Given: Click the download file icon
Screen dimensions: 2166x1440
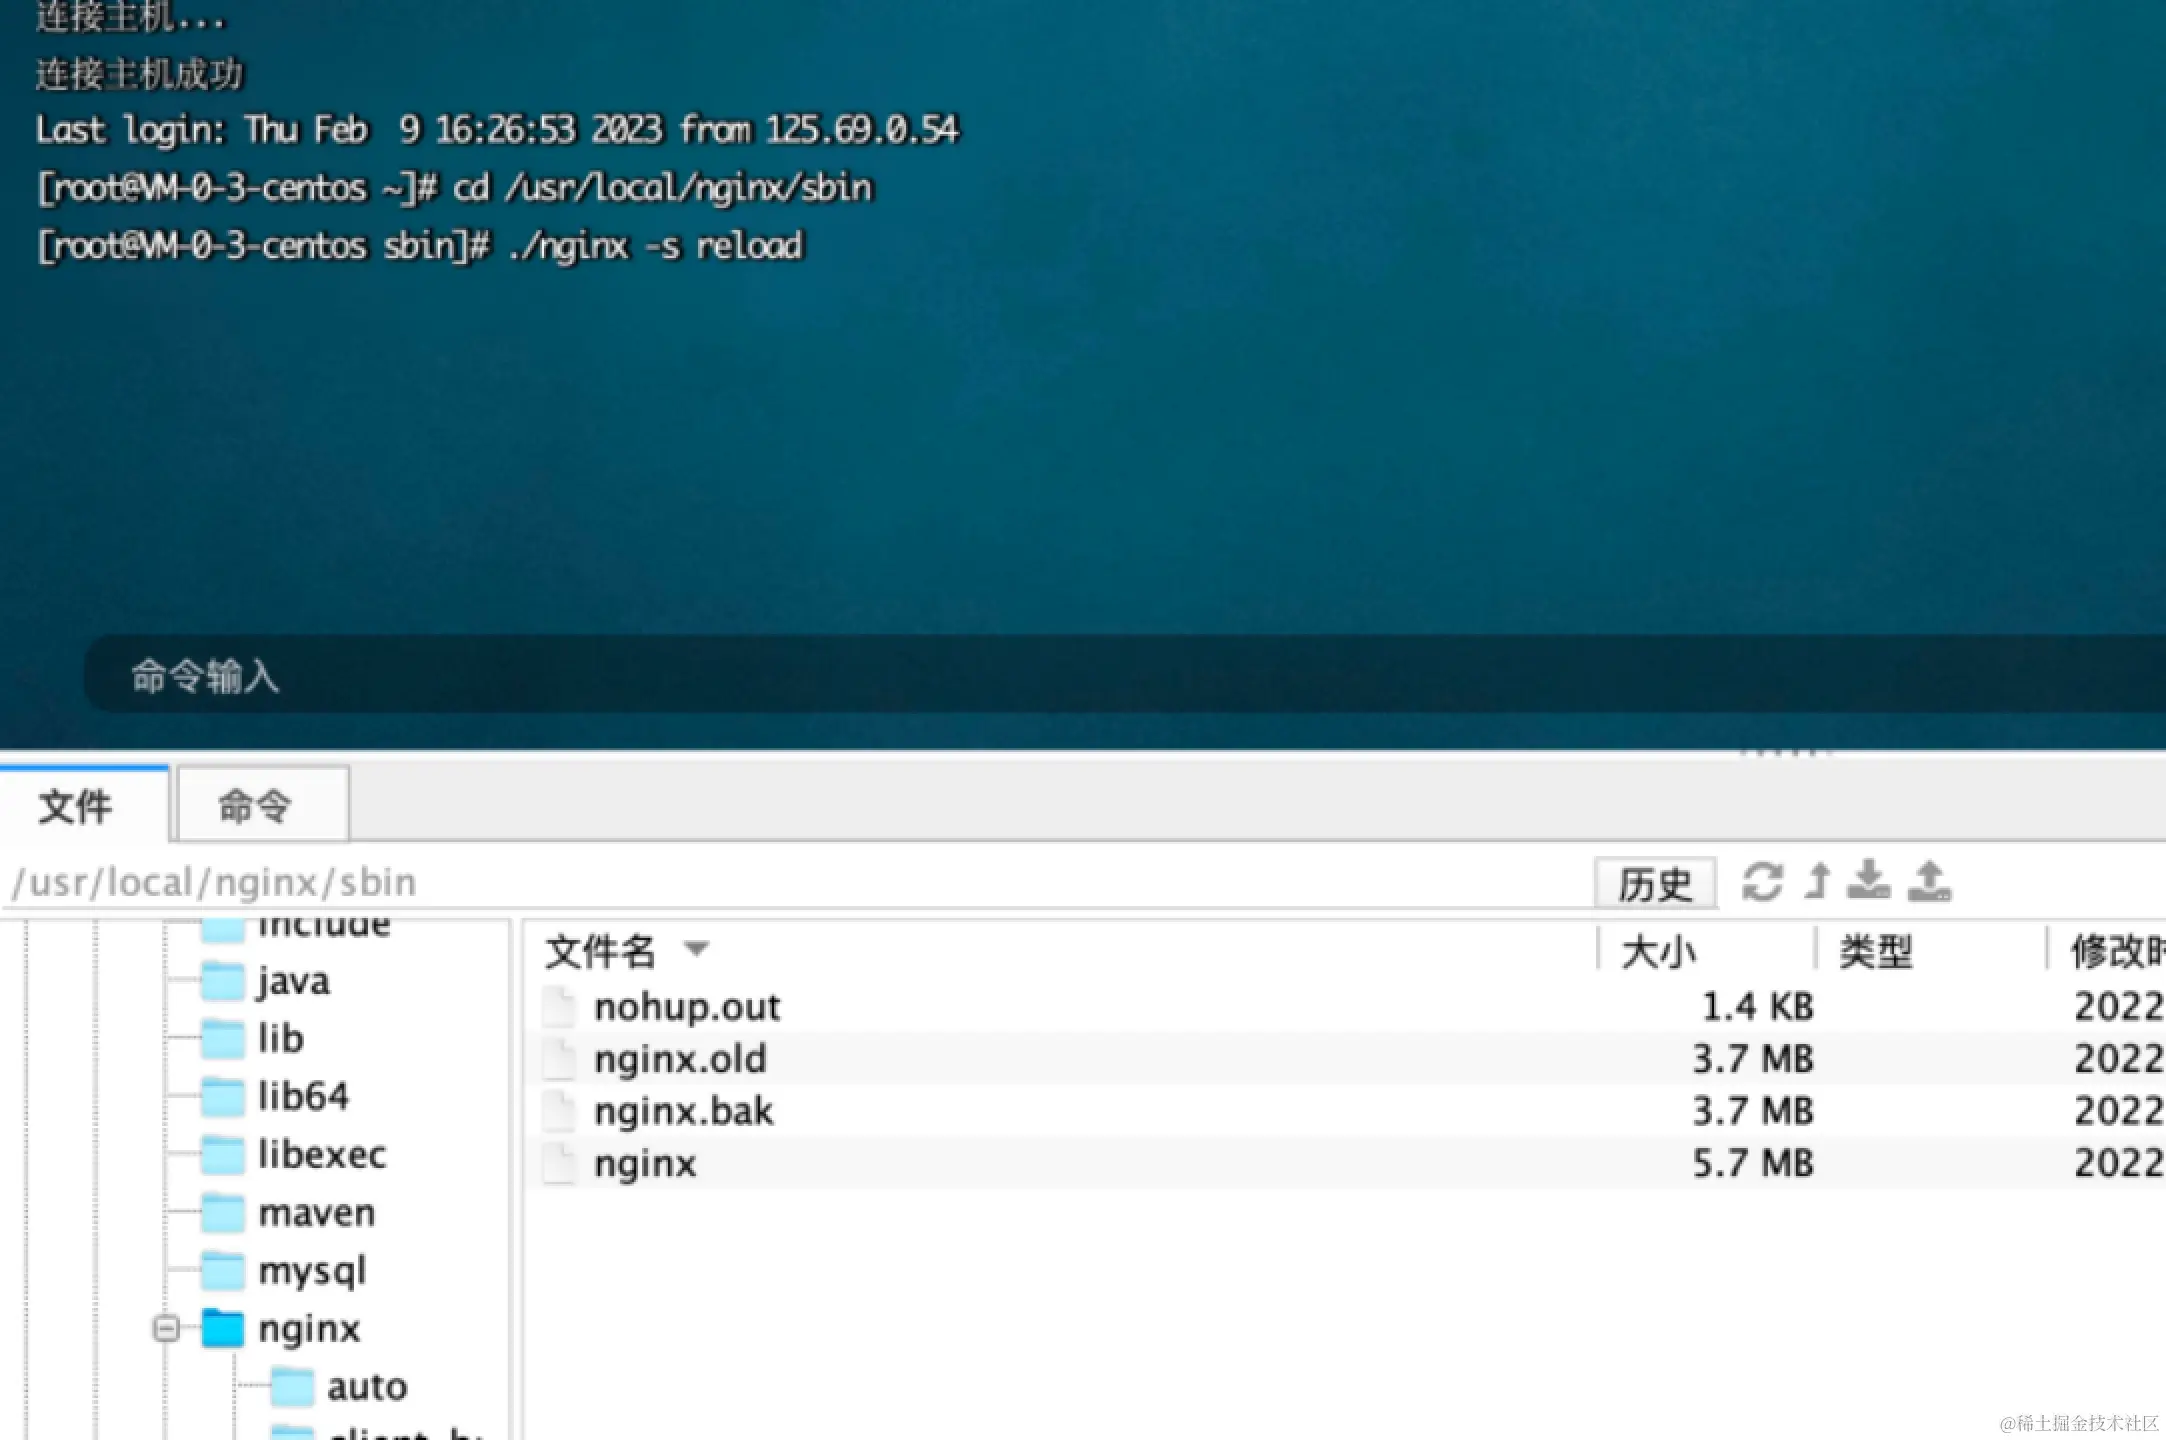Looking at the screenshot, I should coord(1868,882).
